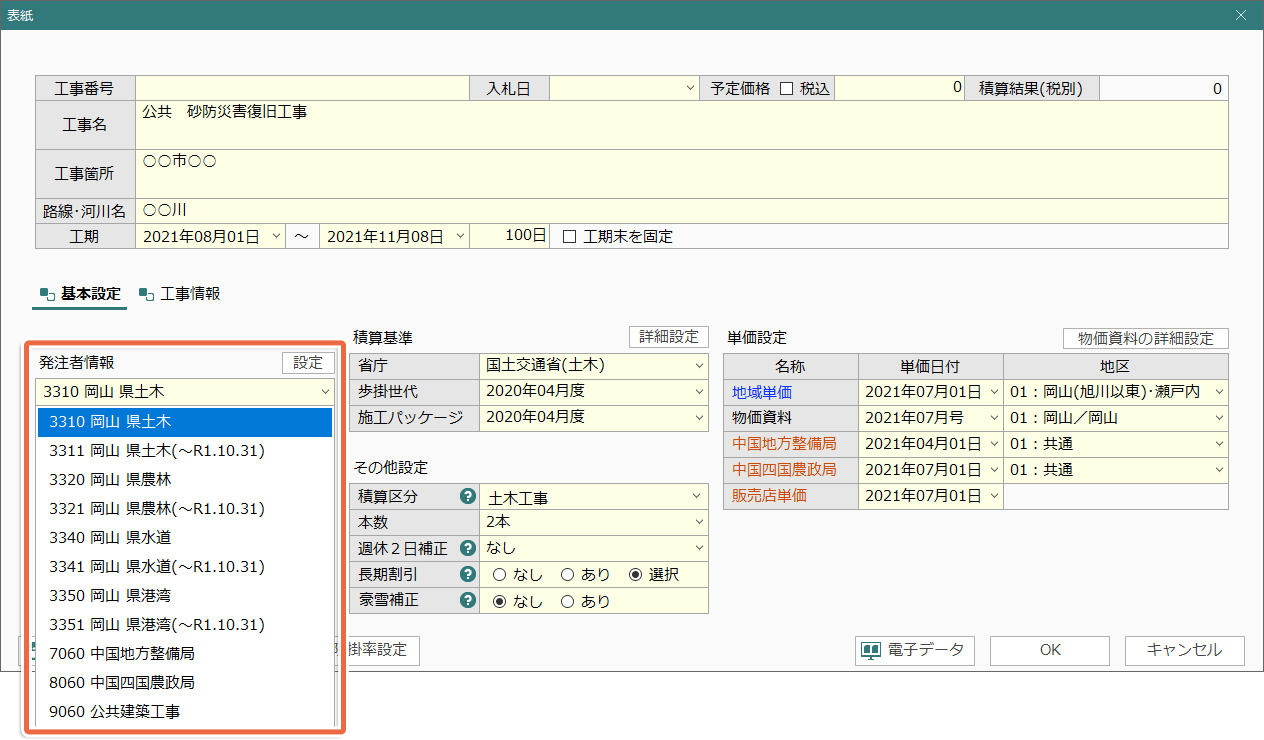The image size is (1264, 740).
Task: Open 中国四国農政局 地区 dropdown
Action: [x=1219, y=470]
